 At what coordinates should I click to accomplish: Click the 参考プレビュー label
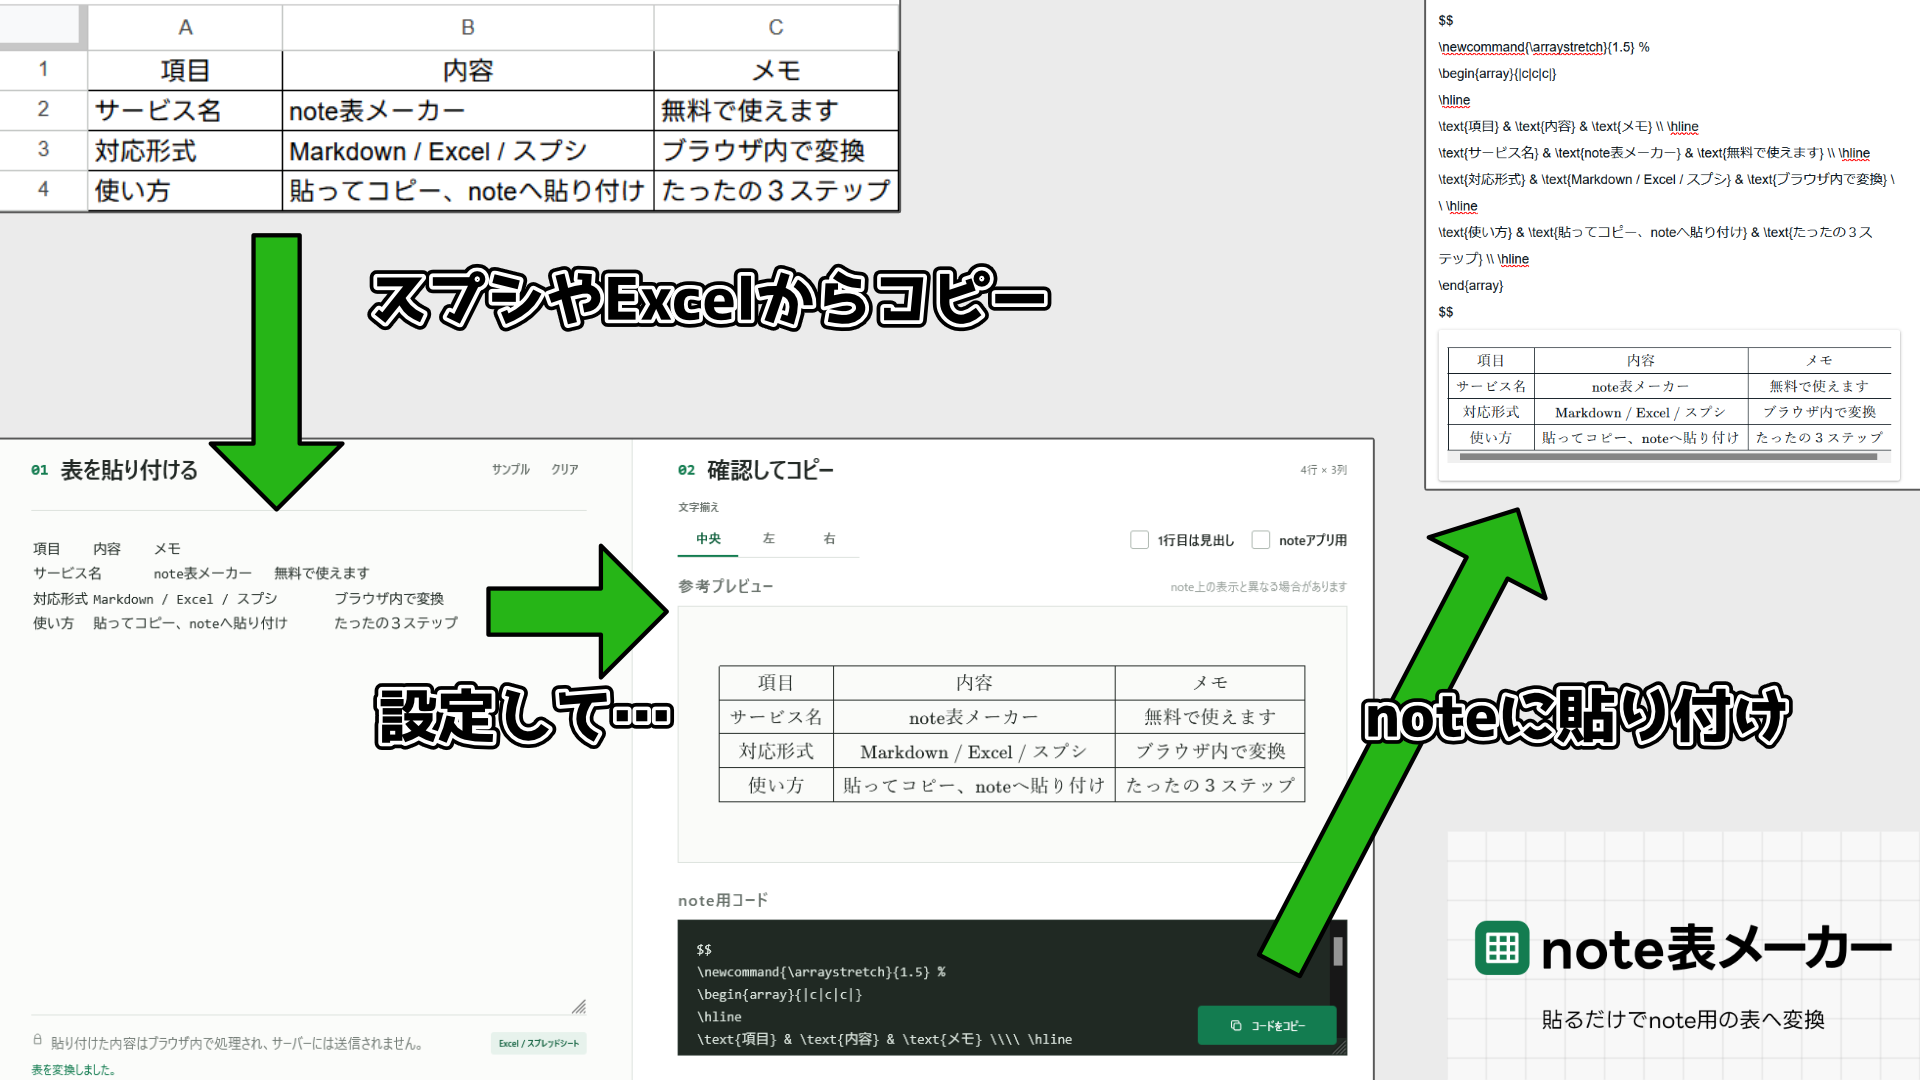pos(725,586)
